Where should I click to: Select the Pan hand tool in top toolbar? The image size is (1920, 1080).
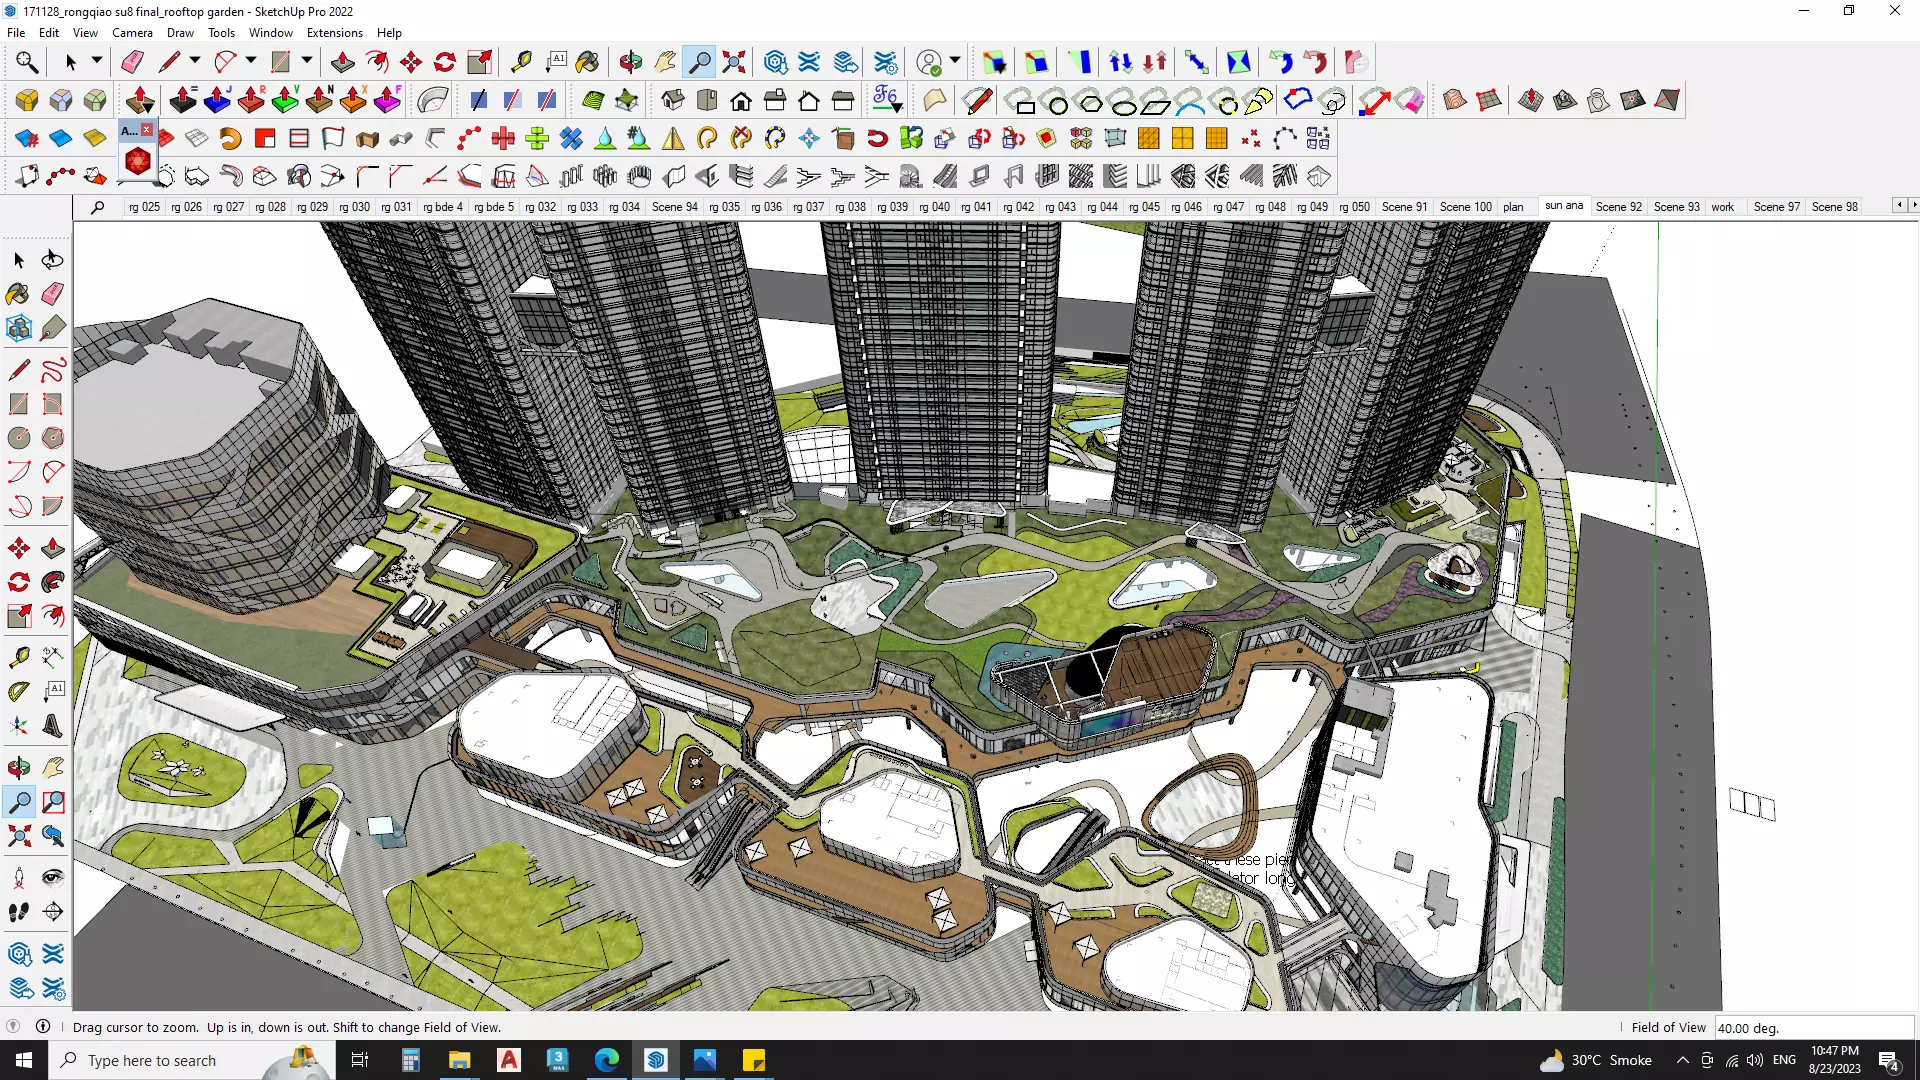[x=665, y=62]
